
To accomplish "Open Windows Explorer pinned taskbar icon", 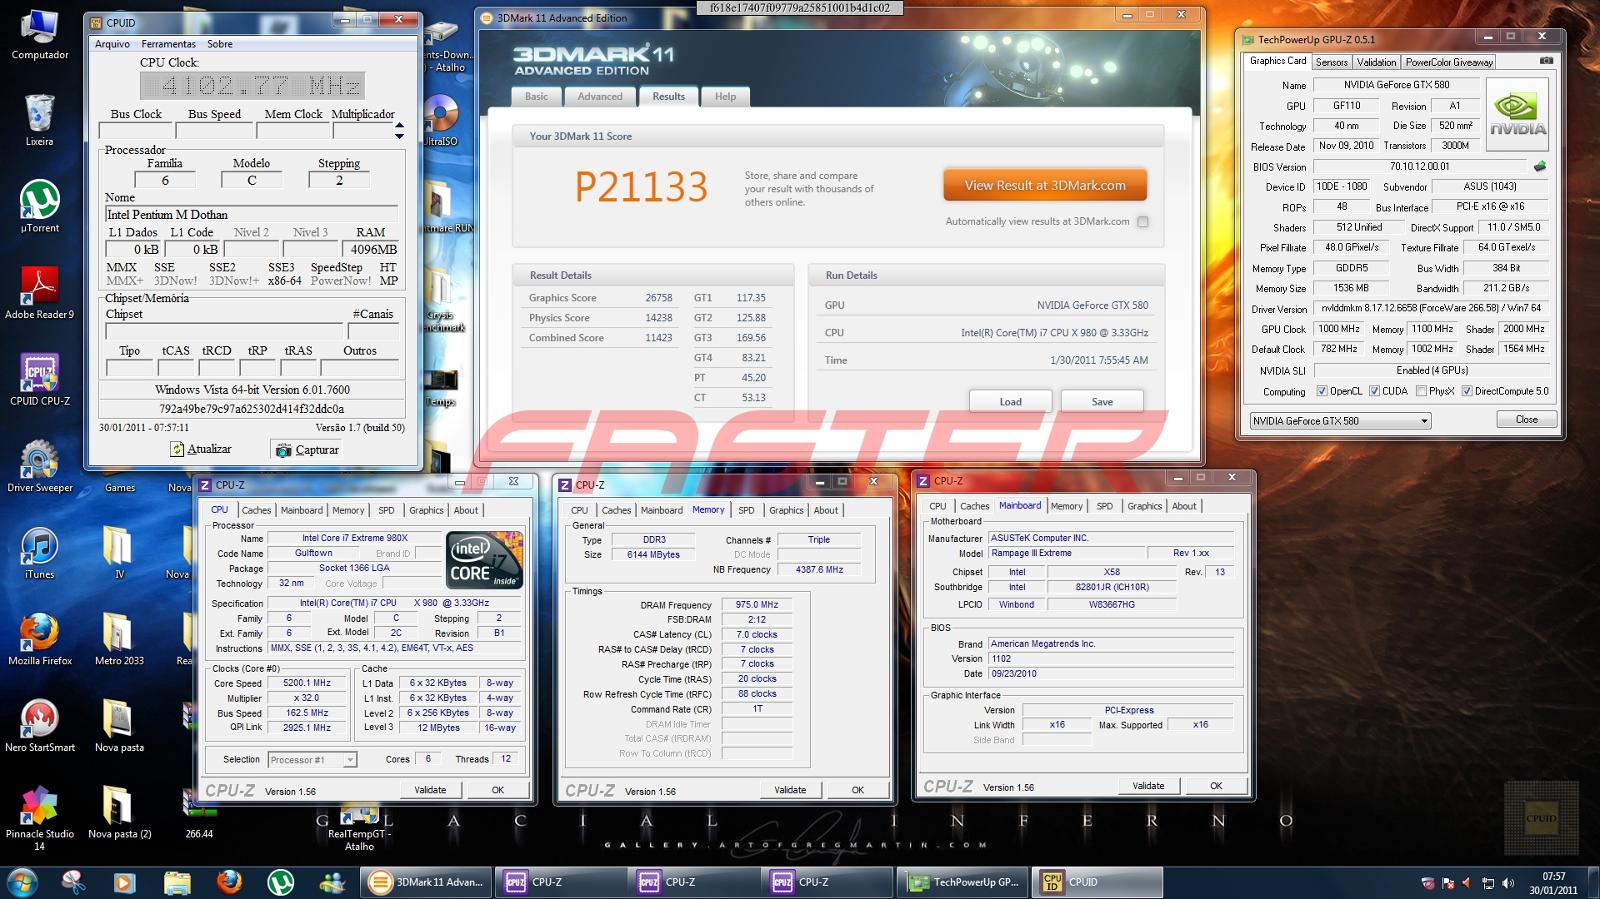I will click(177, 882).
